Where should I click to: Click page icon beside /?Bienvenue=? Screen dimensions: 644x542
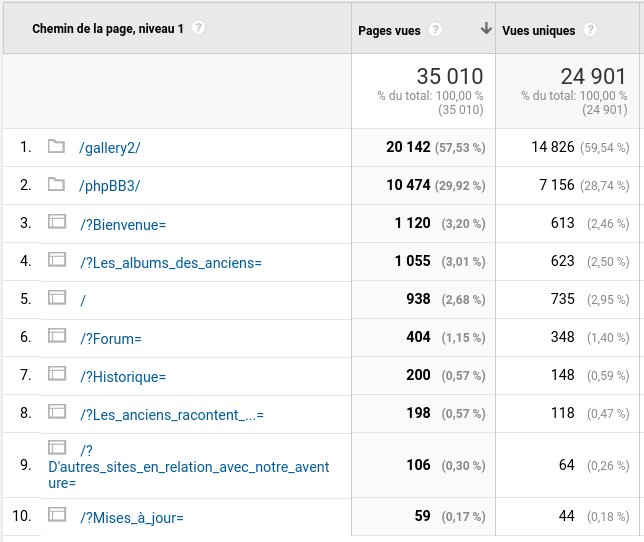point(56,223)
